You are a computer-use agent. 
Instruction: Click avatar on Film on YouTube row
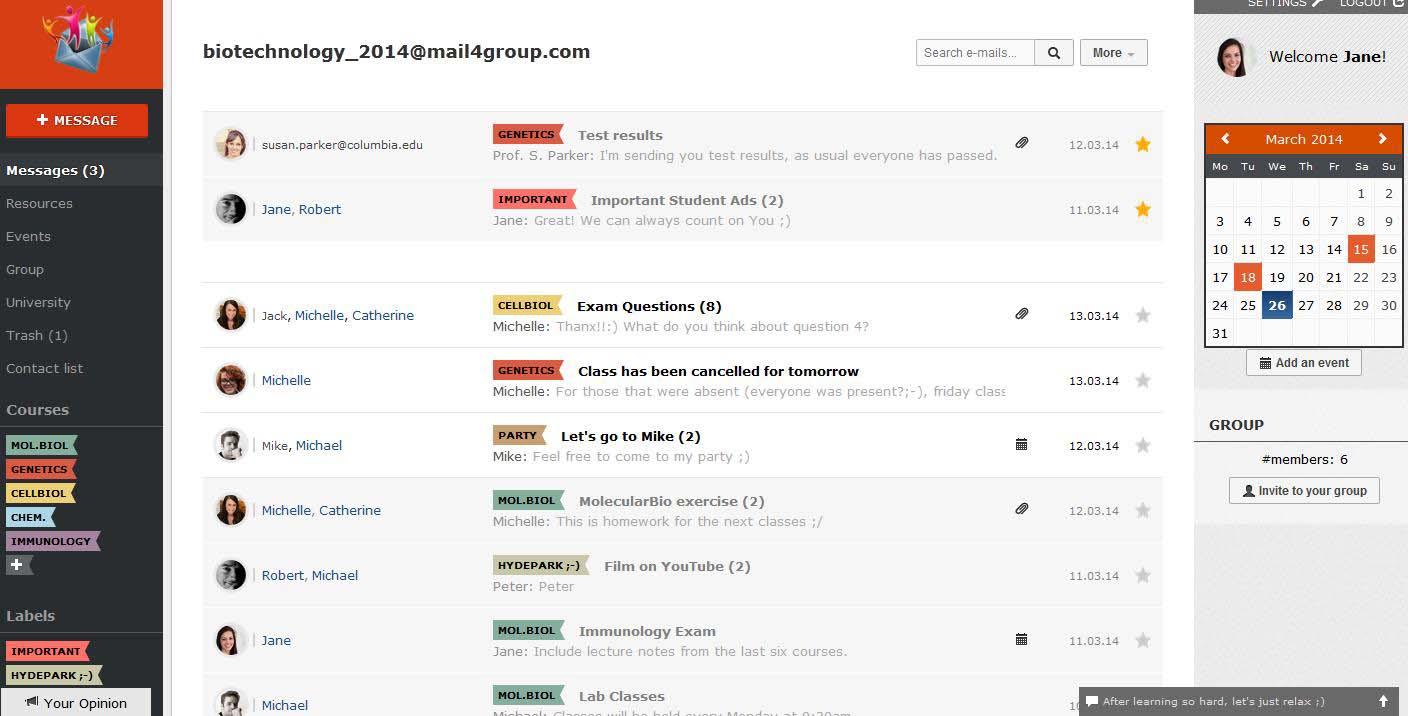(231, 575)
